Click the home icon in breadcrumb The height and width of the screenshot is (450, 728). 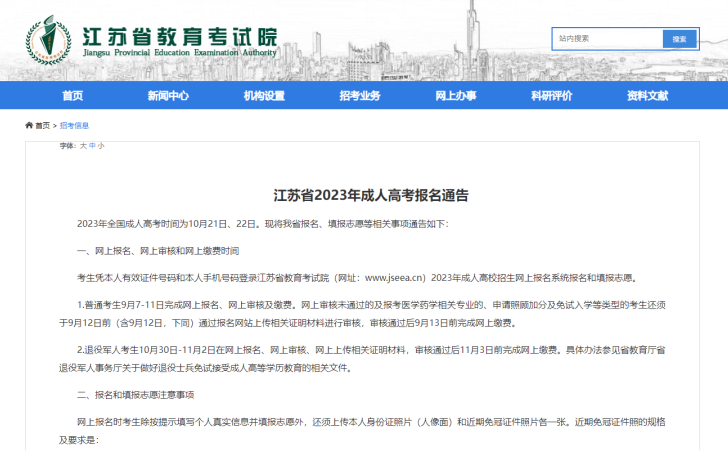pyautogui.click(x=29, y=126)
